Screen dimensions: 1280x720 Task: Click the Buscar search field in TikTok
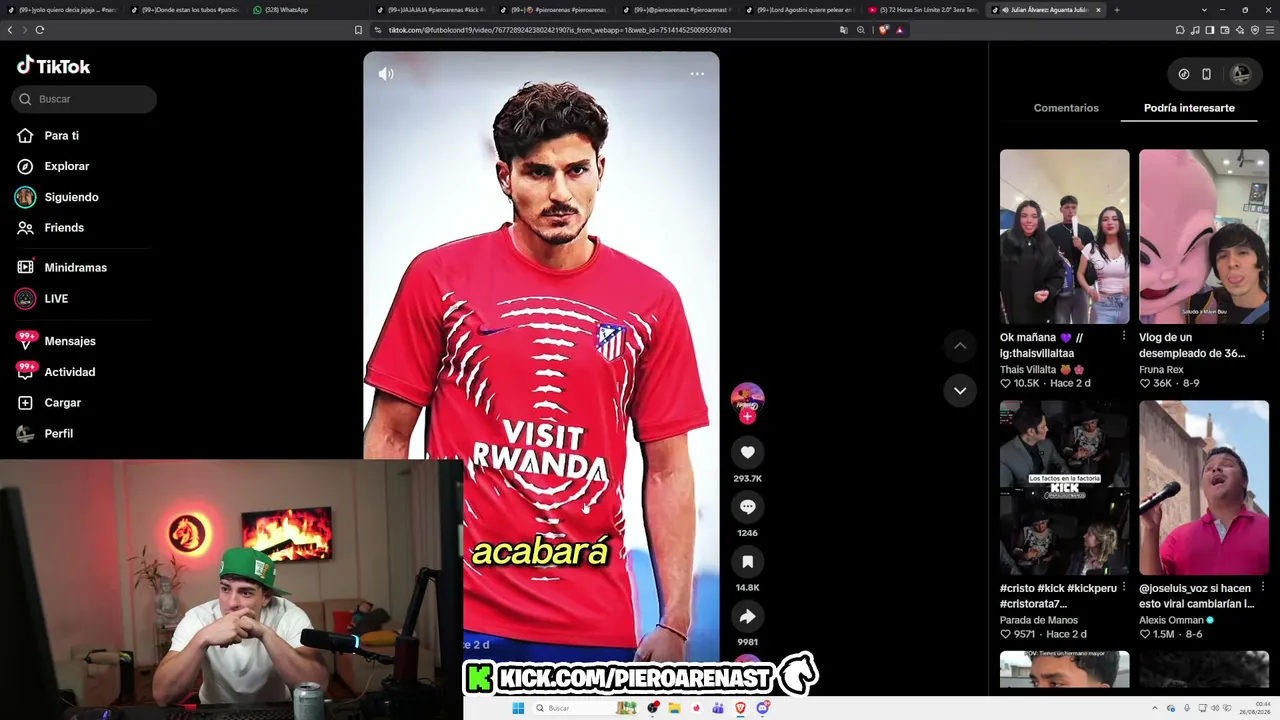pyautogui.click(x=85, y=99)
